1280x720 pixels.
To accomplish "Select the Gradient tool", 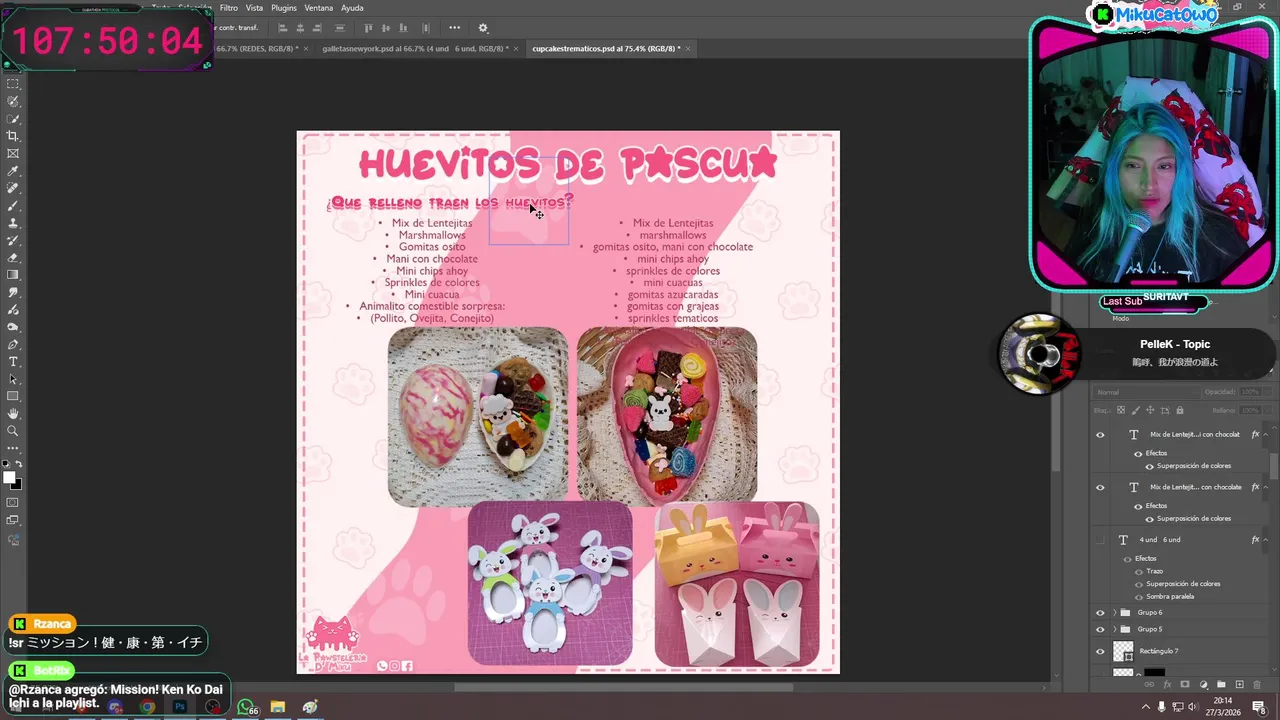I will 13,275.
